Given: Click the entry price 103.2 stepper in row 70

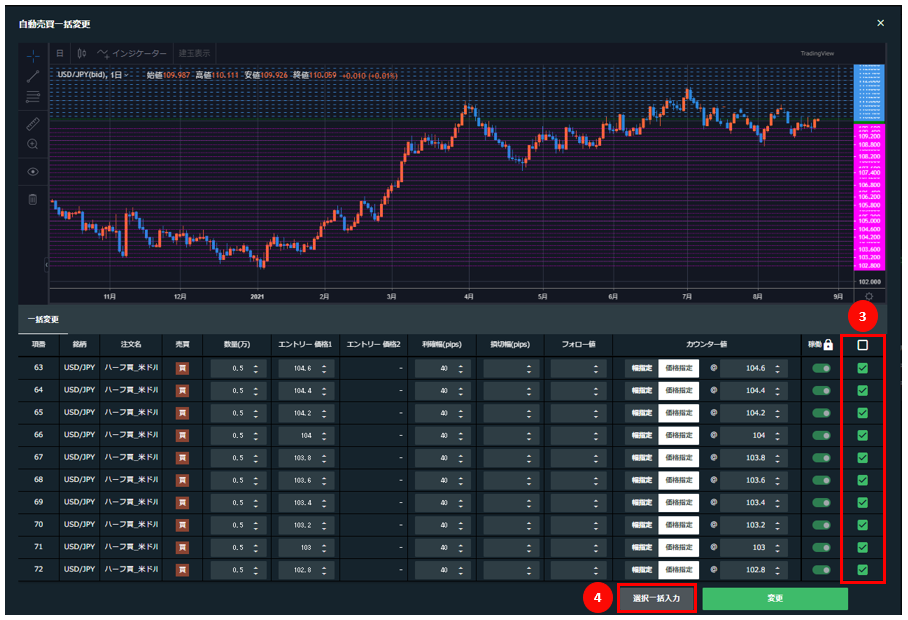Looking at the screenshot, I should coord(324,526).
